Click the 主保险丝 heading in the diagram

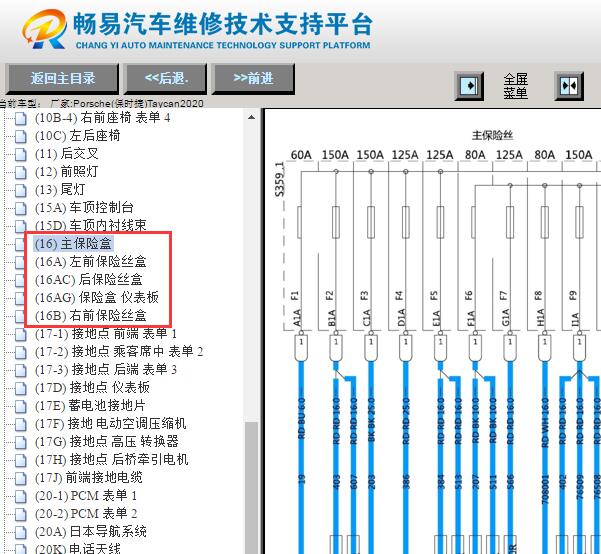click(x=492, y=135)
